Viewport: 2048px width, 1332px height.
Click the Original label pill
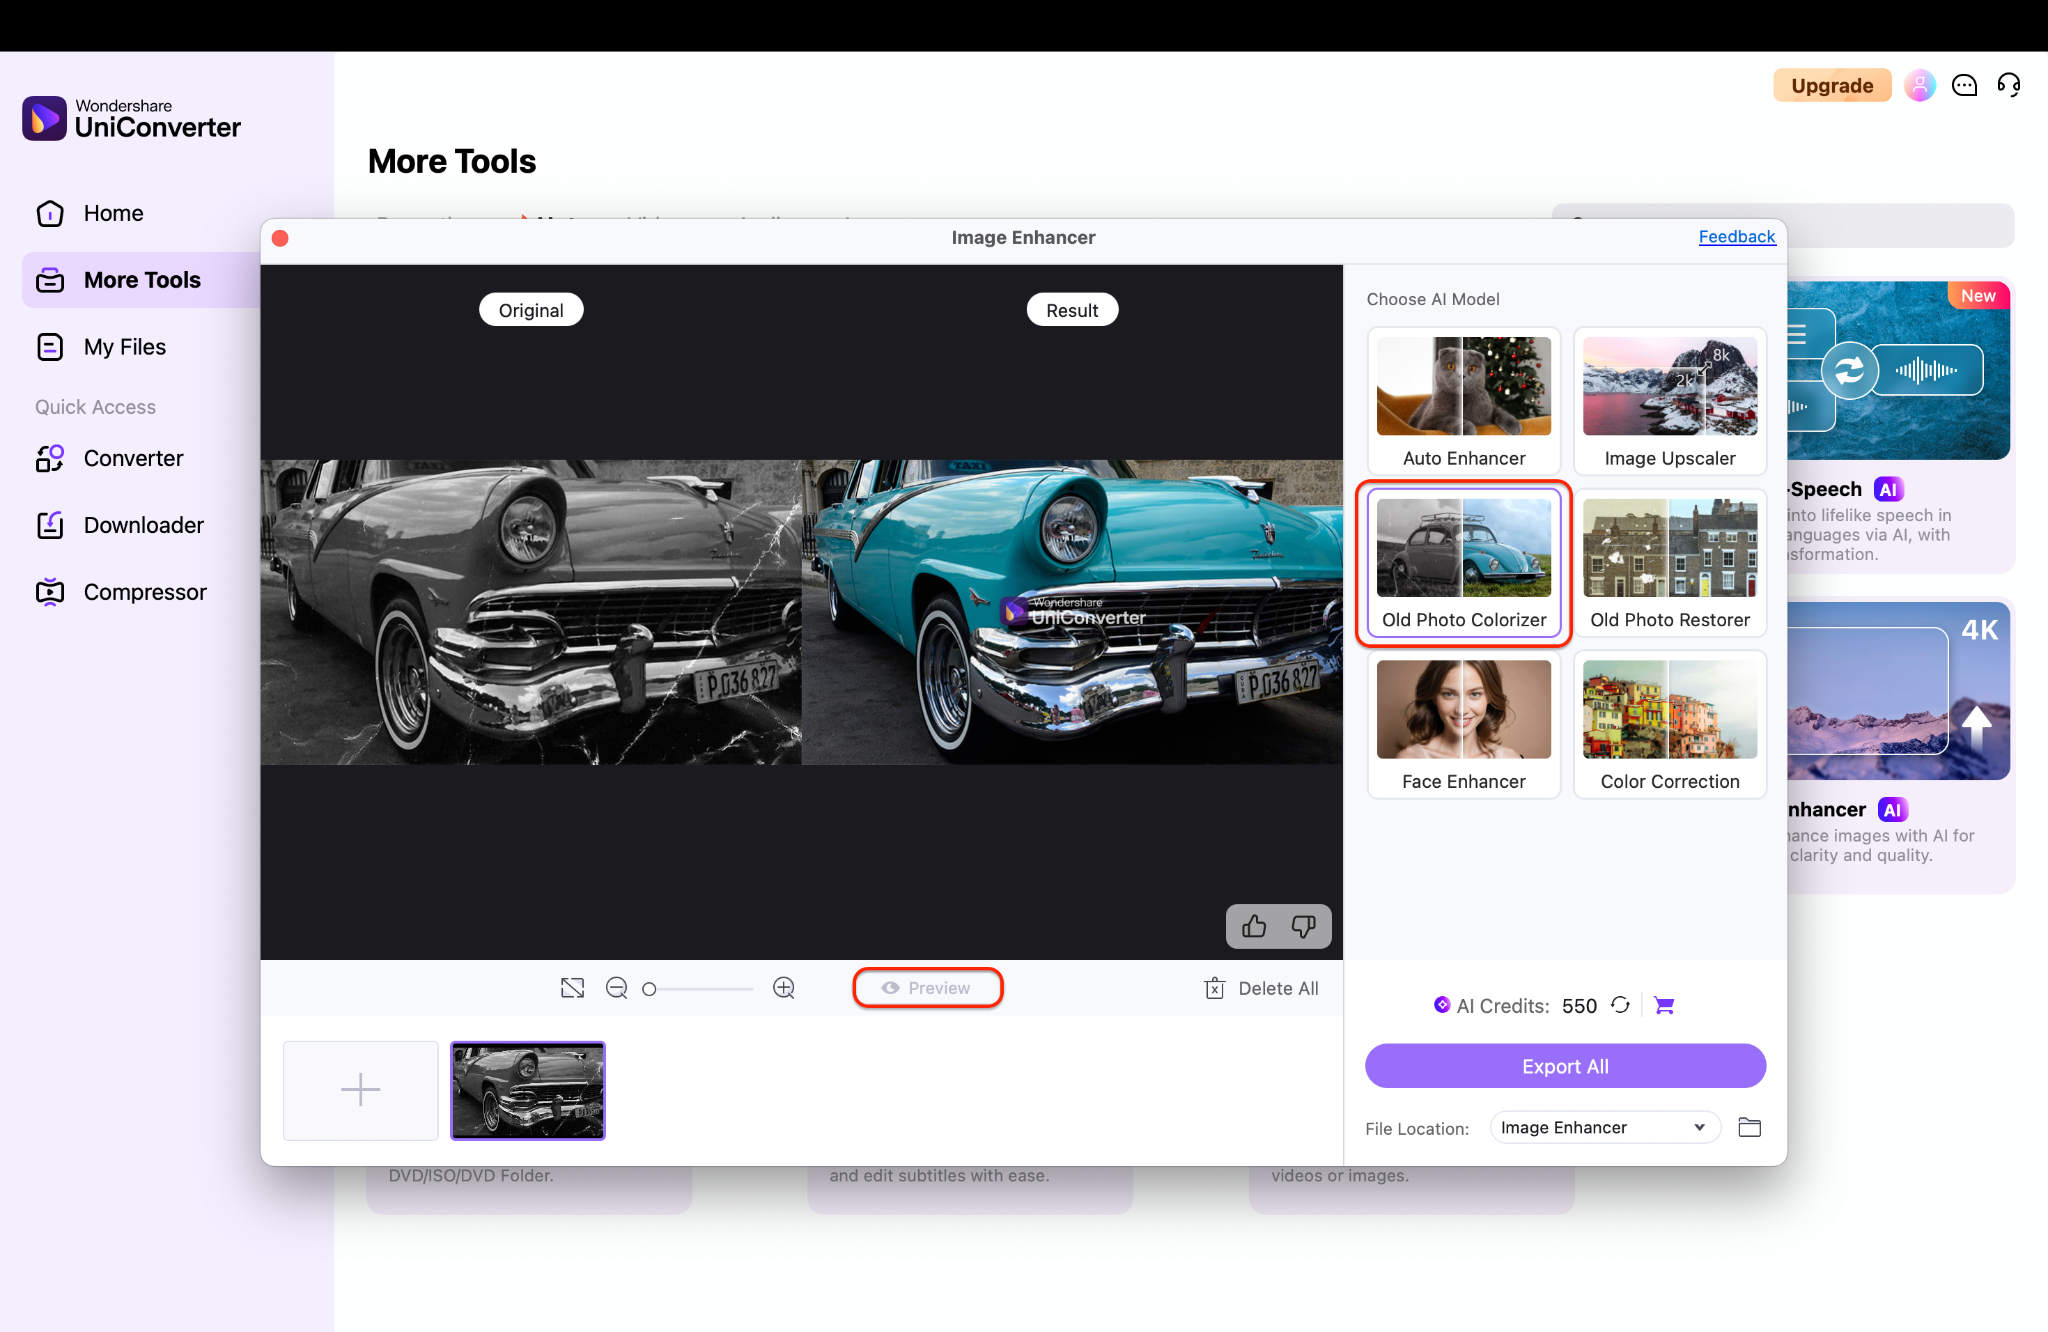(x=531, y=310)
